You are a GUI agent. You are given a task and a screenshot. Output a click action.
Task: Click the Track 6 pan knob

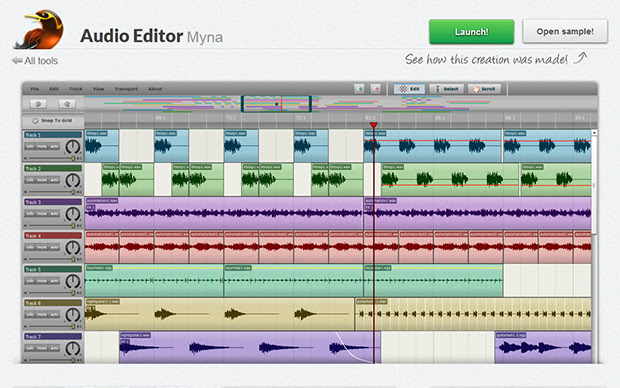click(72, 315)
